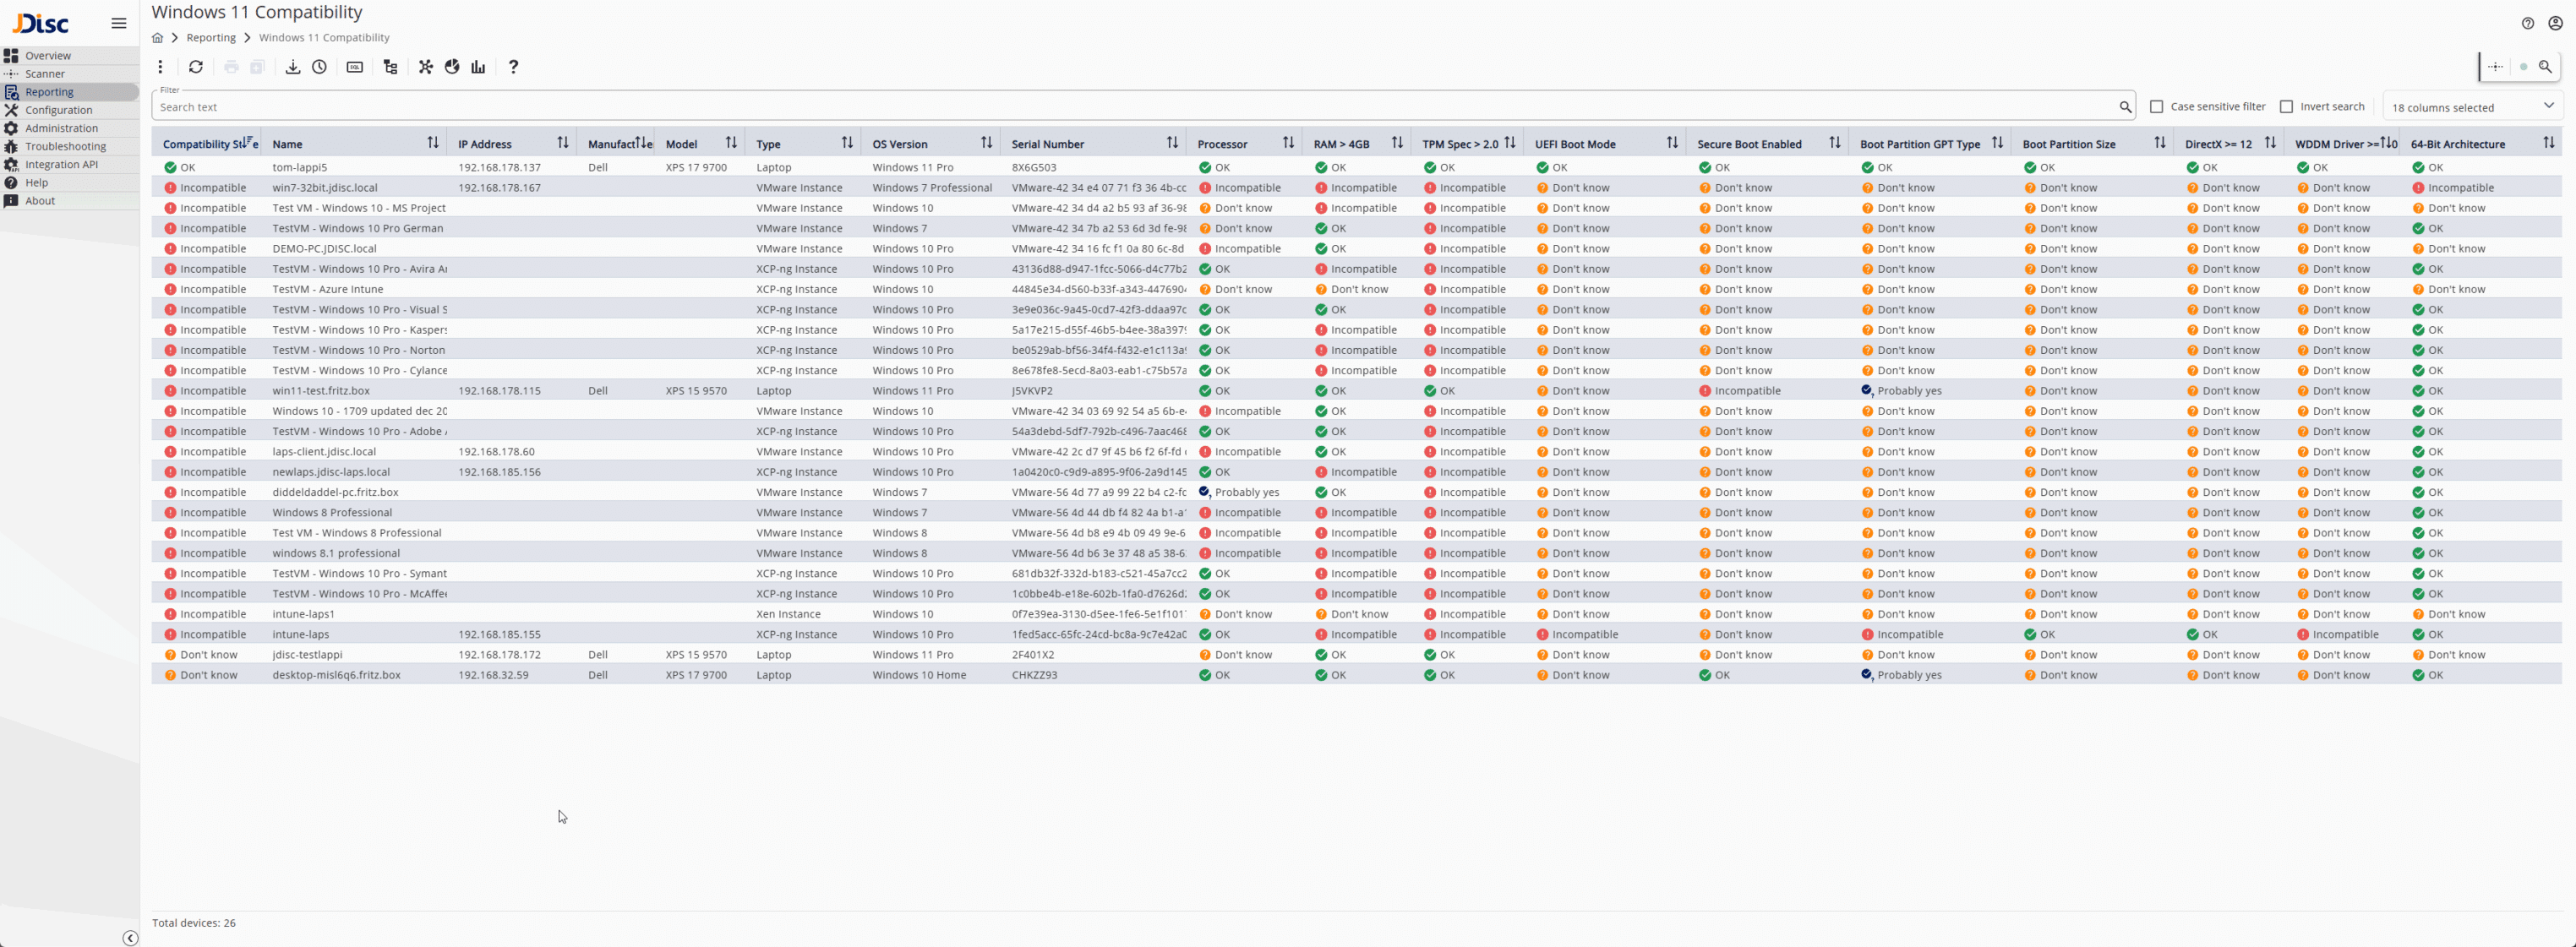Enable the Invert search checkbox
Screen dimensions: 2576x947
point(2286,106)
